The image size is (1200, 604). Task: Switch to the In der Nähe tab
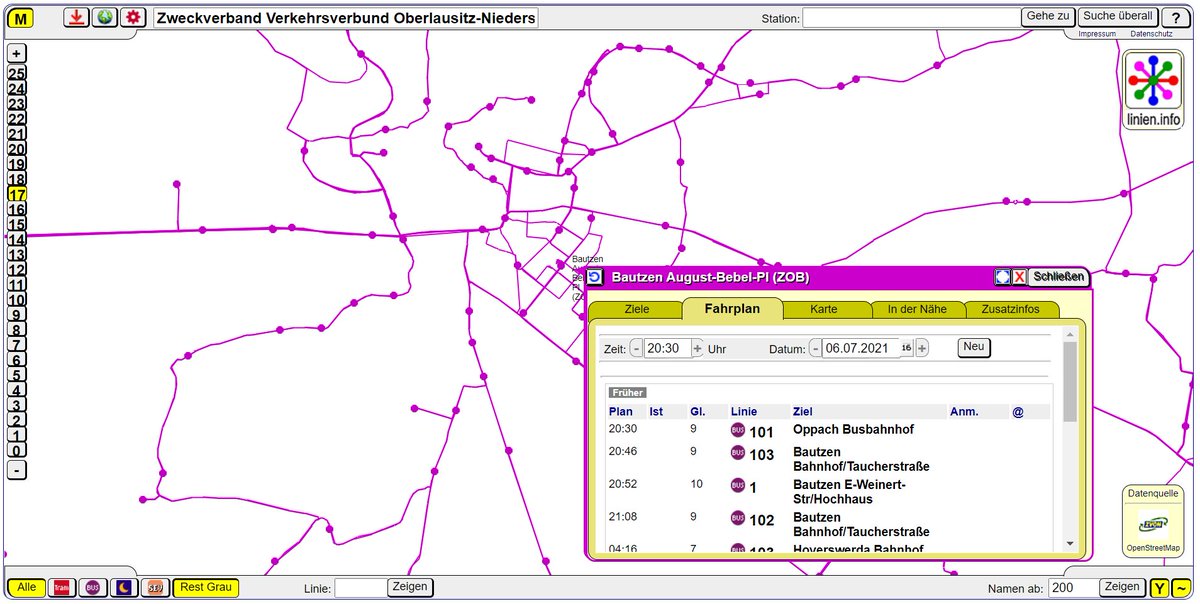click(917, 309)
